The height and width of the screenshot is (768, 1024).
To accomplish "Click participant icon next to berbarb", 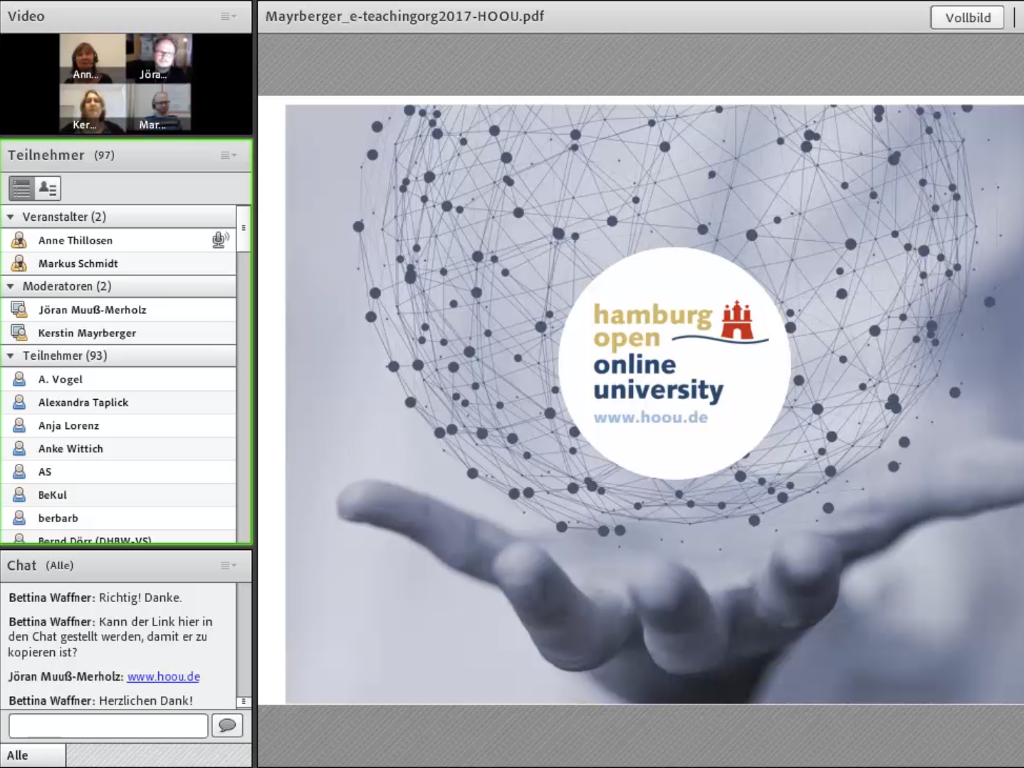I will point(19,518).
